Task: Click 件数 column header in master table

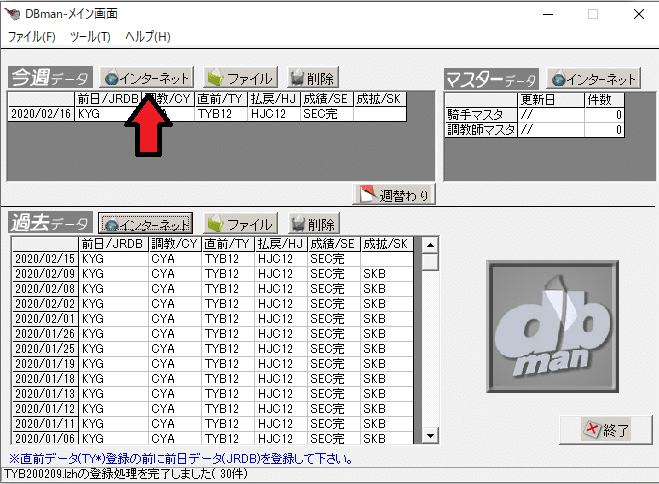Action: [604, 100]
